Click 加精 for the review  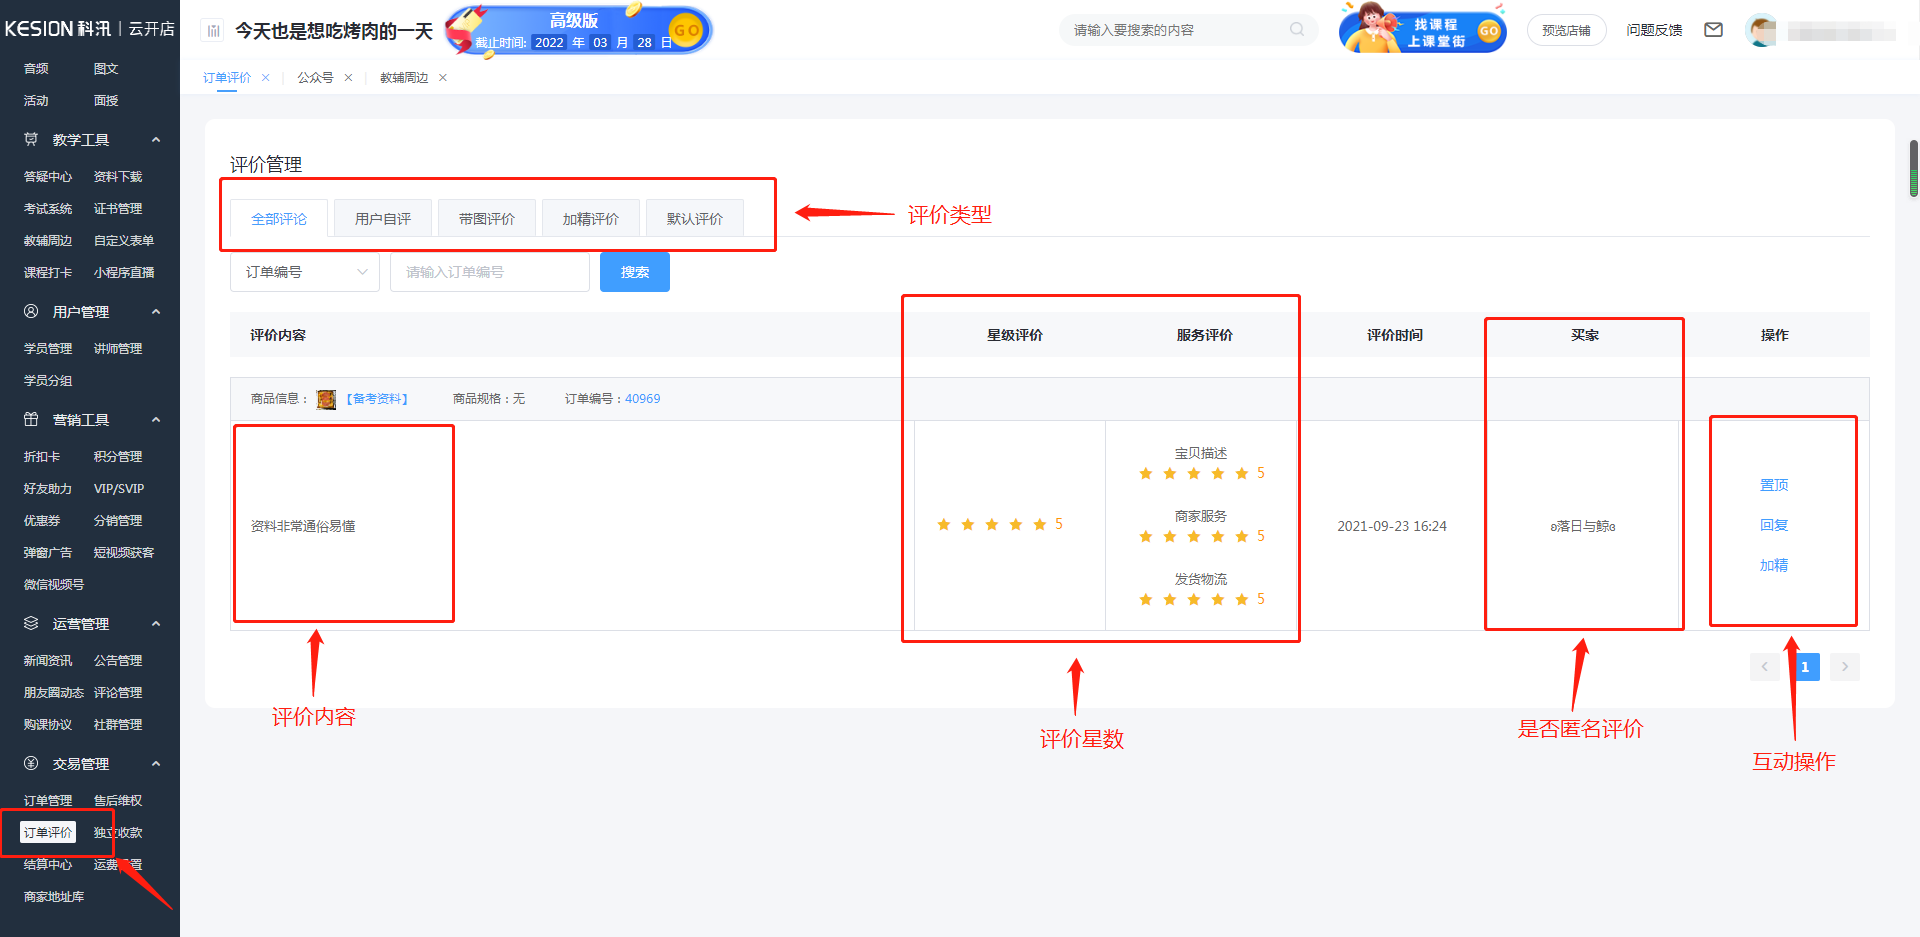pyautogui.click(x=1774, y=565)
